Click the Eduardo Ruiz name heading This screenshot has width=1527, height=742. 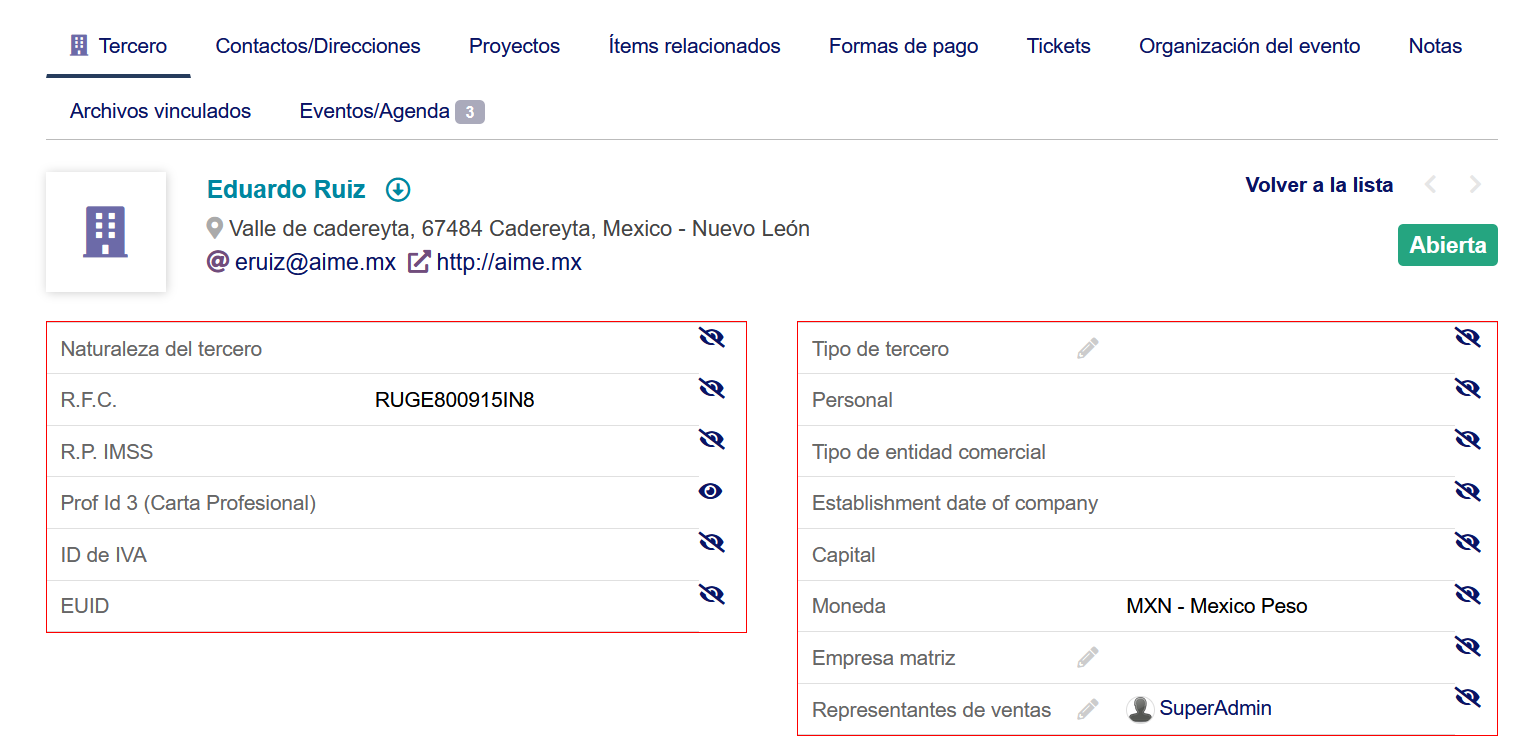(x=286, y=189)
